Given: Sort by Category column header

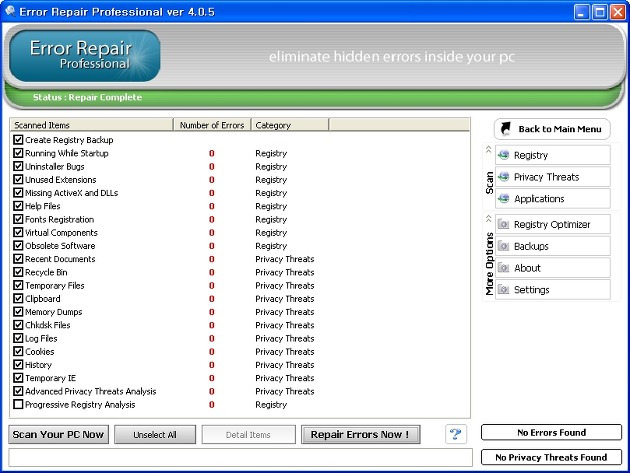Looking at the screenshot, I should (290, 125).
